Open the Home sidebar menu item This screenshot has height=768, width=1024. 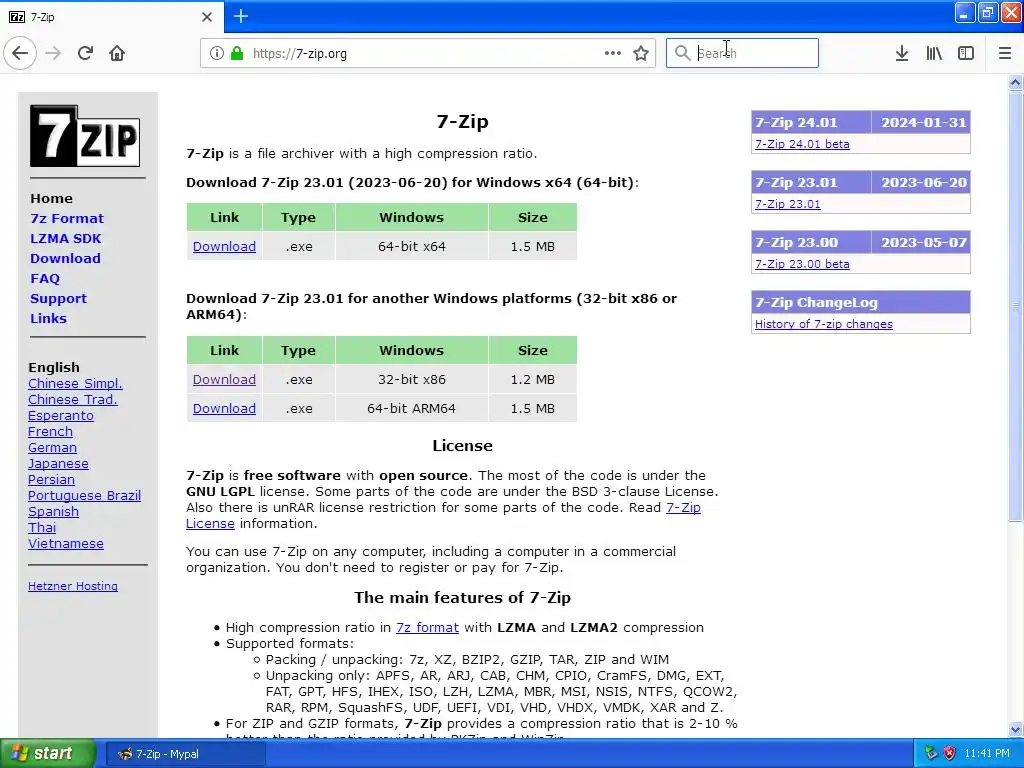(x=52, y=199)
